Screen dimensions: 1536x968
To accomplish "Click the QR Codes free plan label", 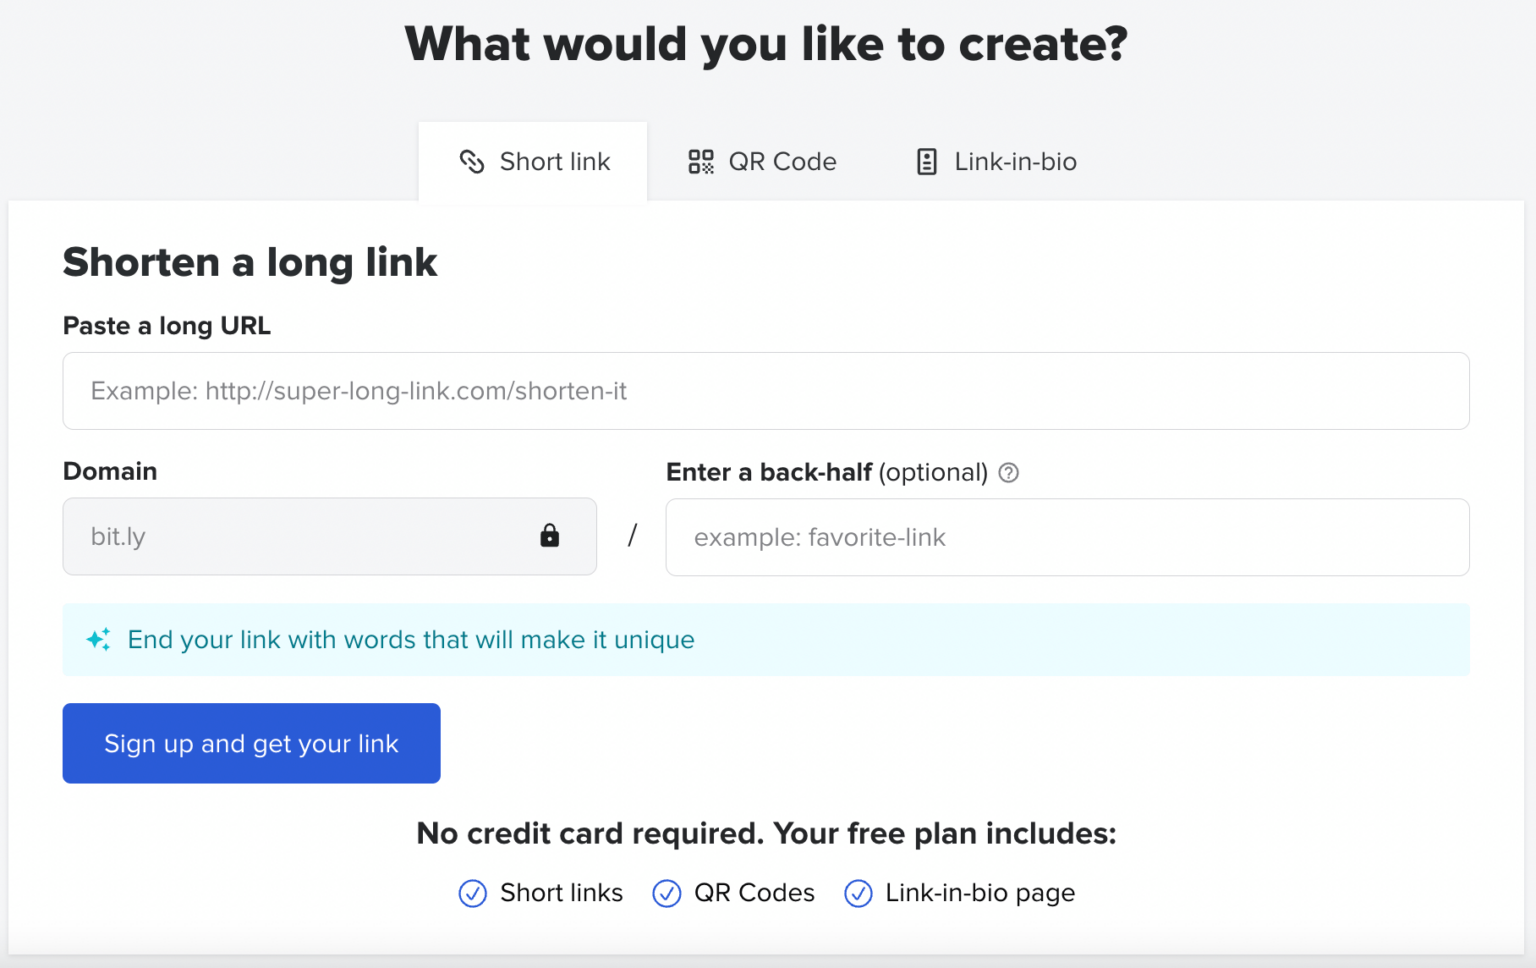I will [x=754, y=893].
